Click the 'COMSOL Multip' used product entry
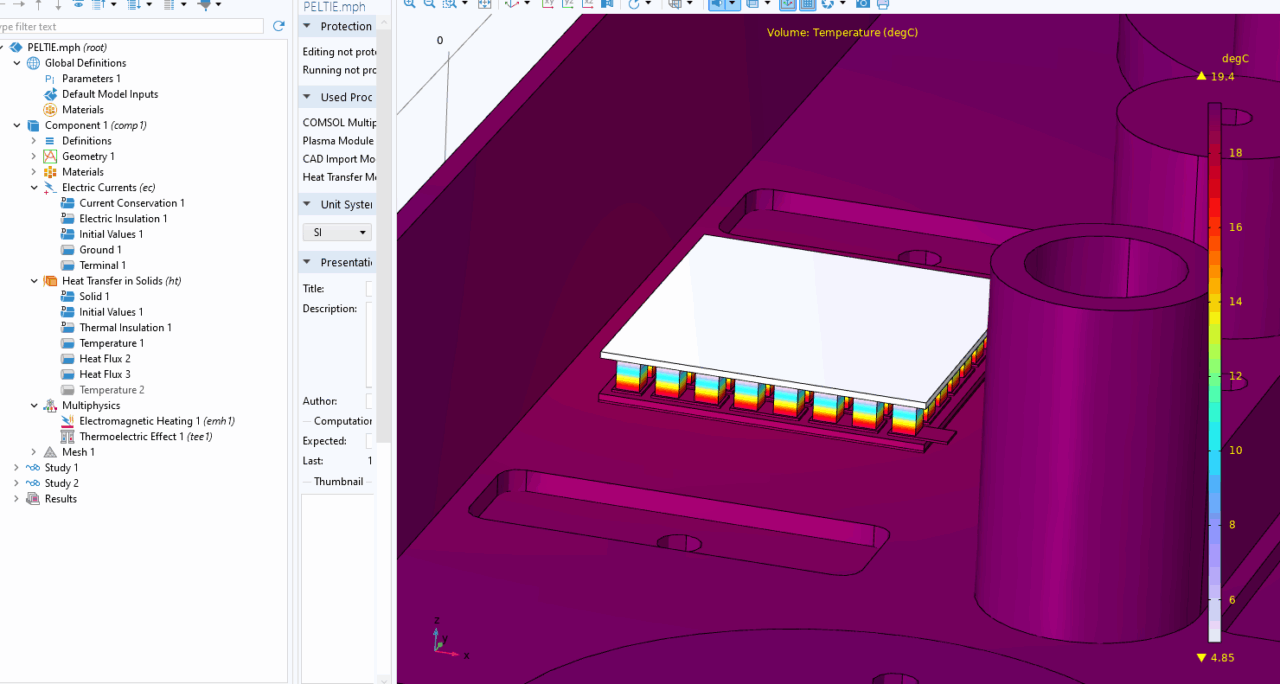1280x684 pixels. (339, 122)
